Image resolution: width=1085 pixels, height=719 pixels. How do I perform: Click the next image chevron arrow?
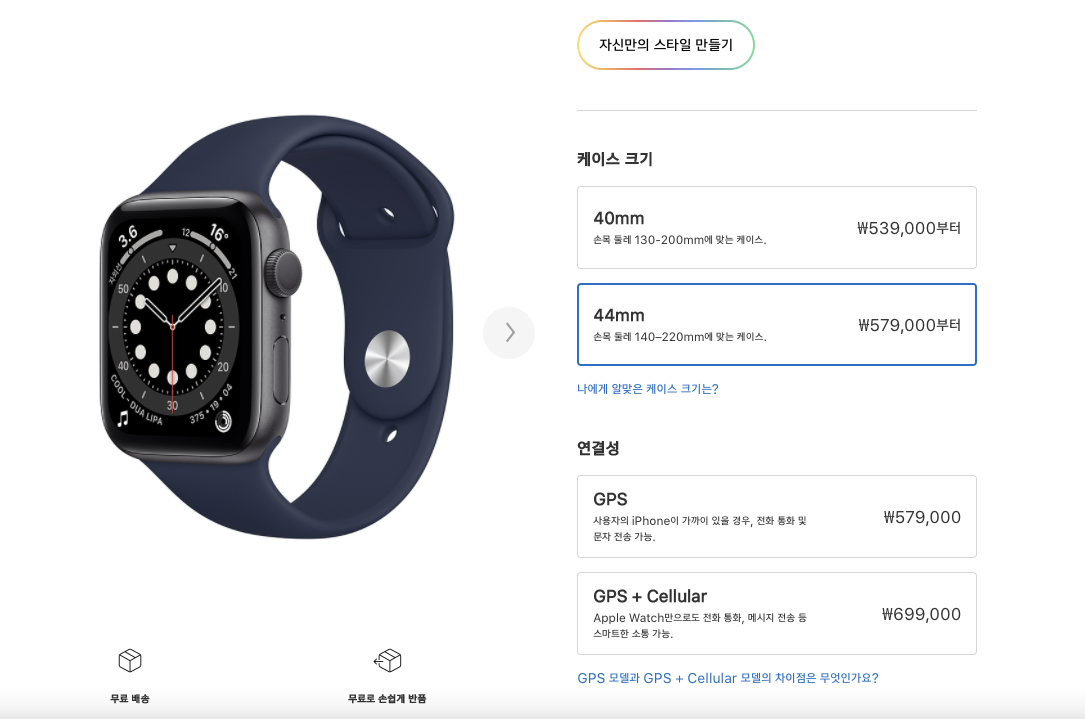coord(509,333)
